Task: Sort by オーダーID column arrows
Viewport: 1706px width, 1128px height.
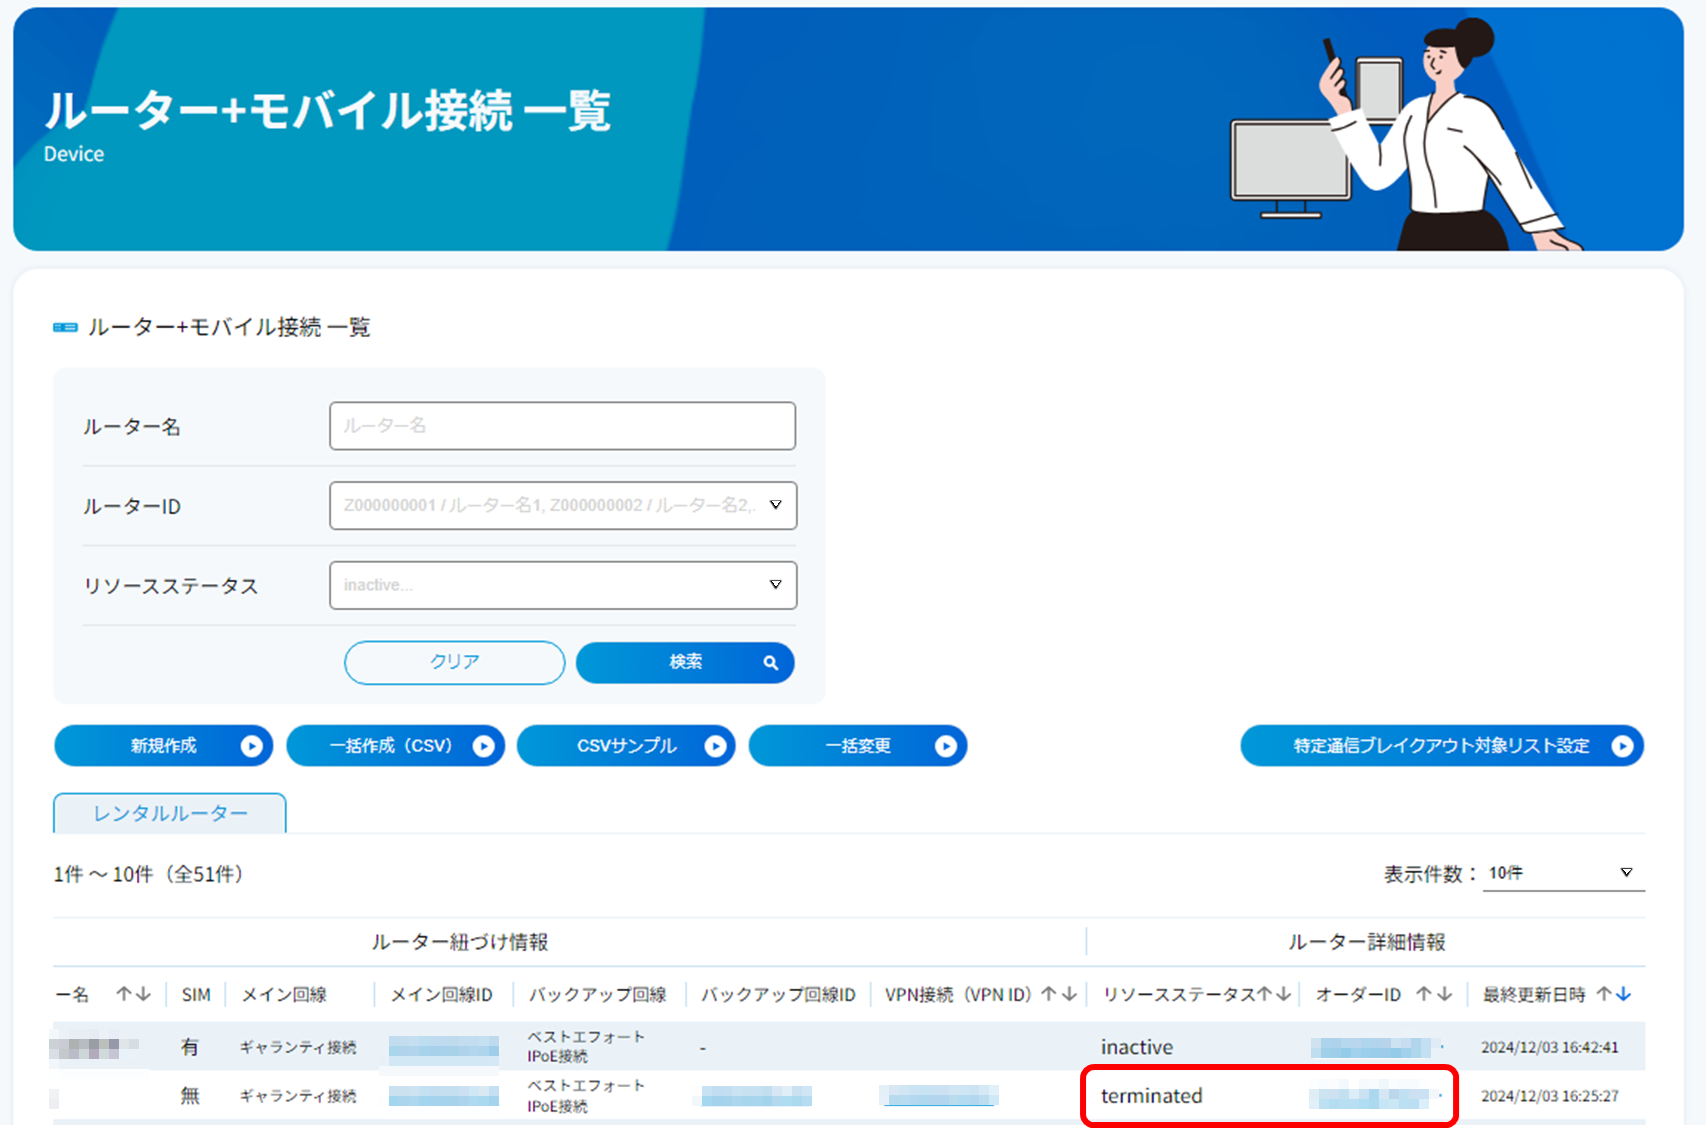Action: (1434, 994)
